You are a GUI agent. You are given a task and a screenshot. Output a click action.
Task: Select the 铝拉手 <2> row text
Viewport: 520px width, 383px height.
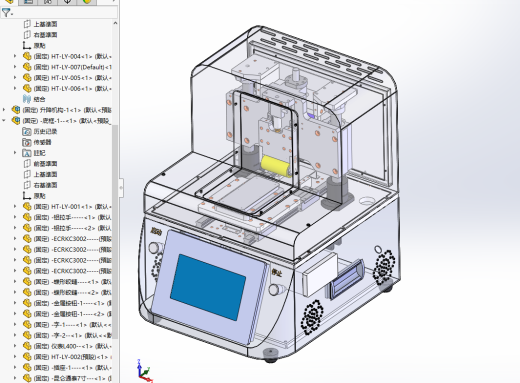tap(73, 228)
